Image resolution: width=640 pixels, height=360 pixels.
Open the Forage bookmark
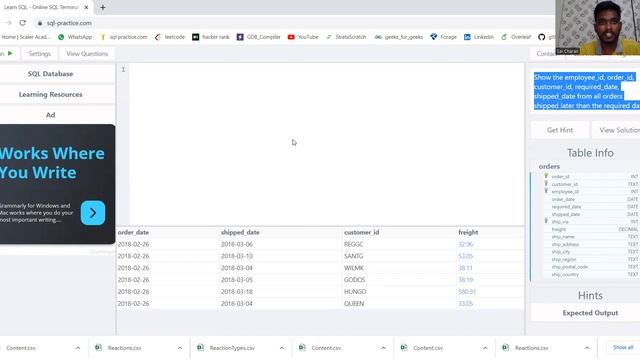pos(443,37)
